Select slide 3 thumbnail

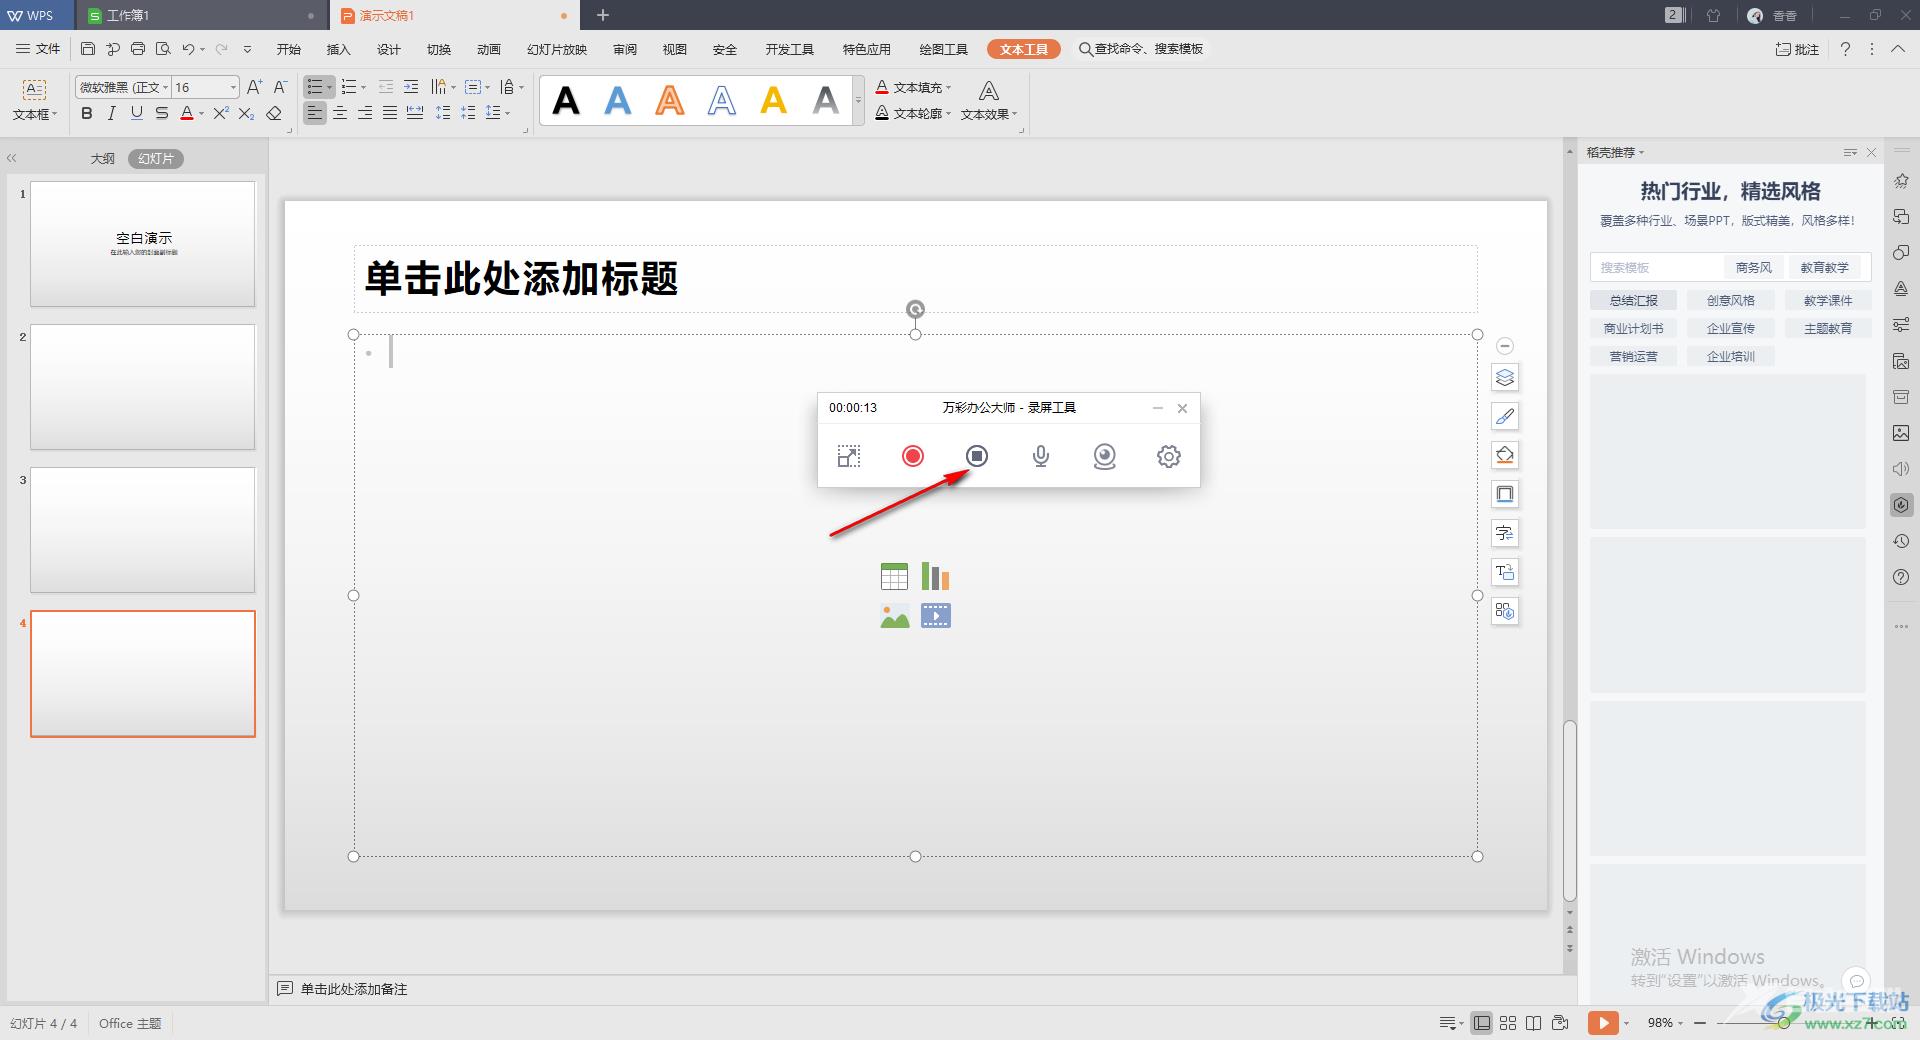tap(143, 530)
